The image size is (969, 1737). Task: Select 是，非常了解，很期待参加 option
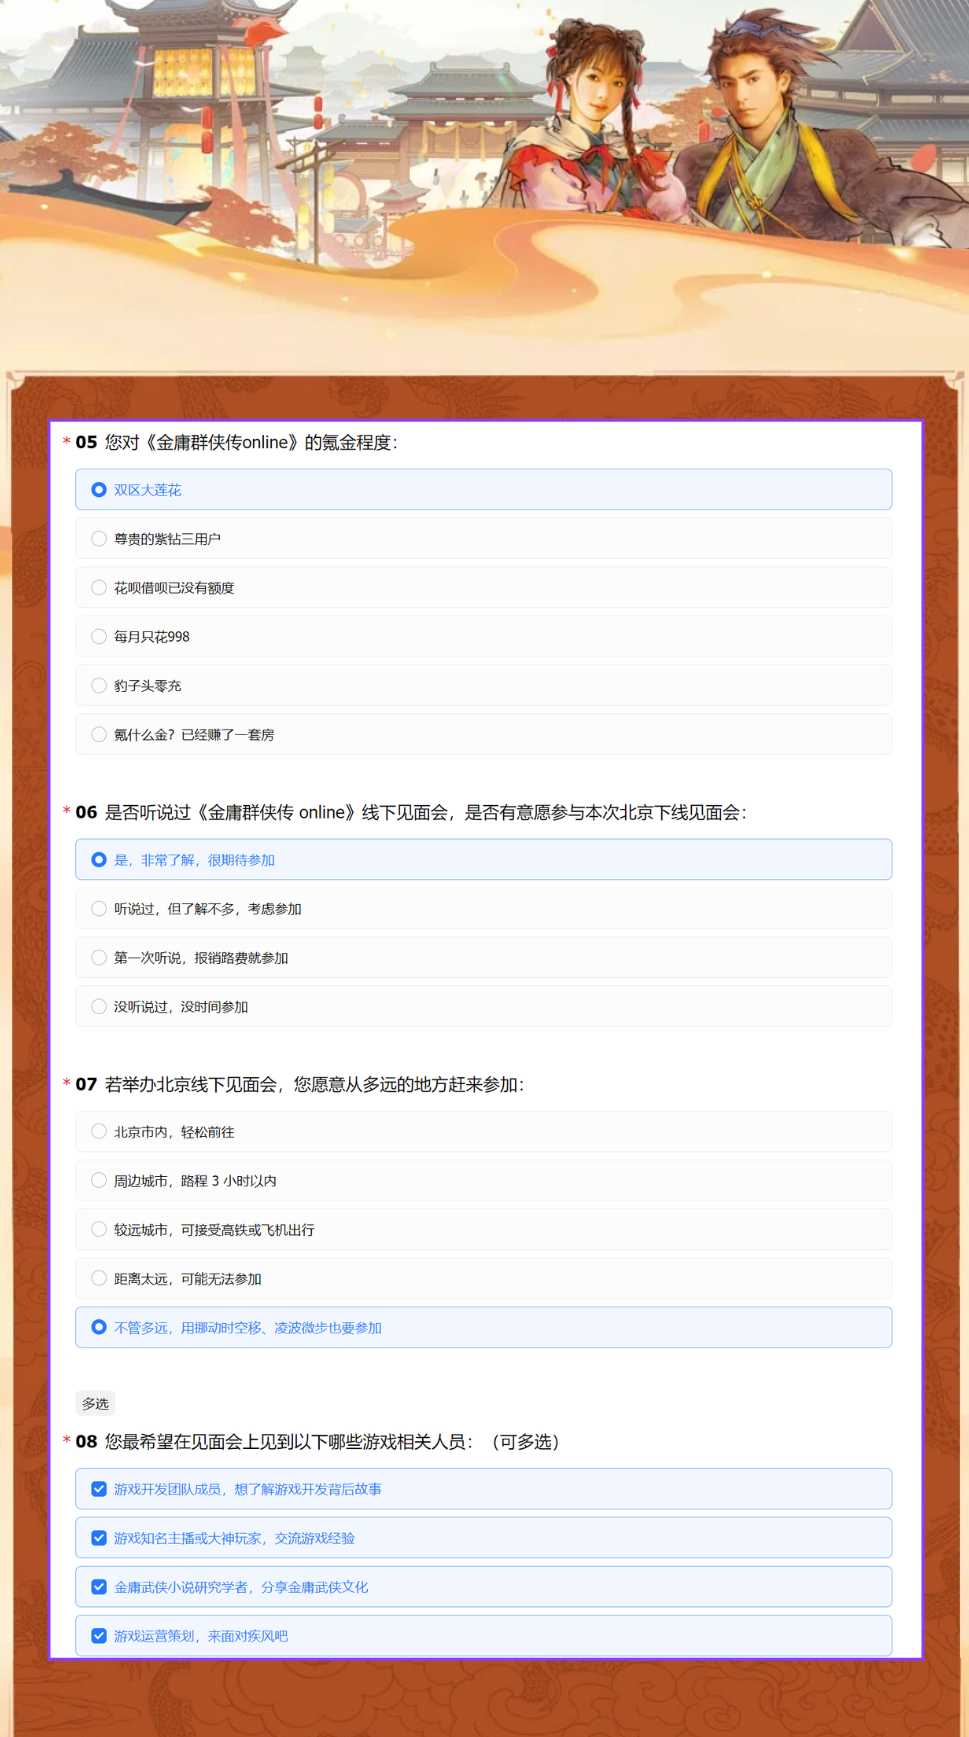[483, 860]
